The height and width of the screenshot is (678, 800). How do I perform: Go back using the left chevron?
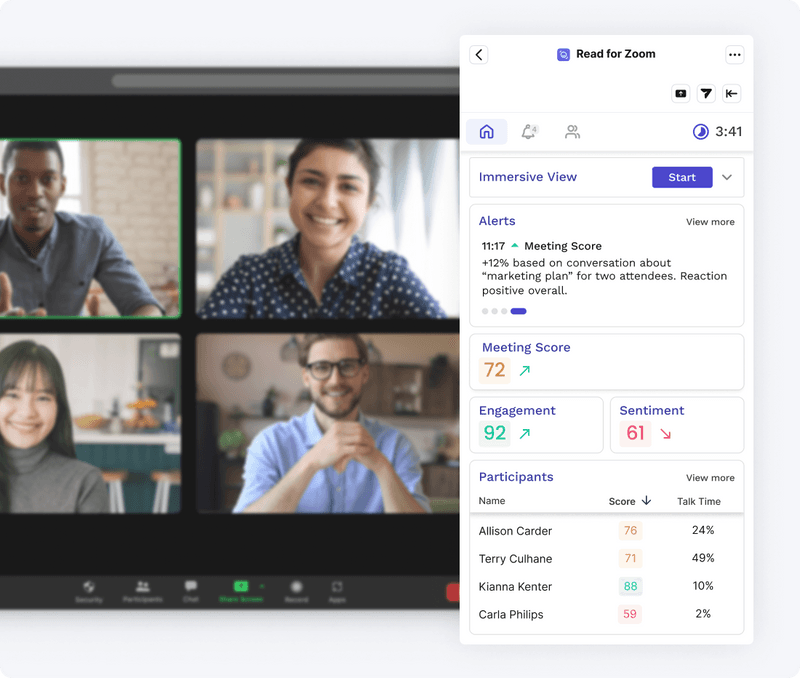click(479, 55)
